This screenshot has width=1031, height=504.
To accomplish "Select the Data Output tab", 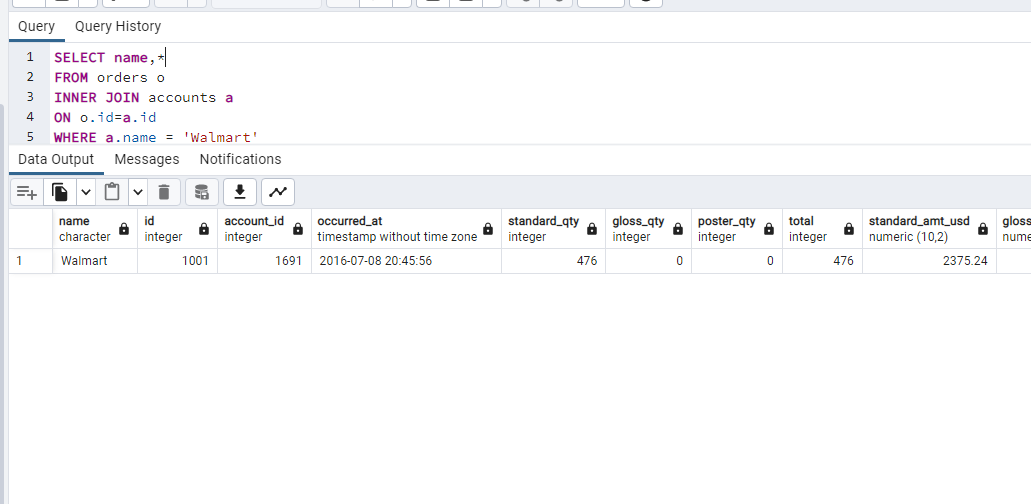I will coord(56,159).
